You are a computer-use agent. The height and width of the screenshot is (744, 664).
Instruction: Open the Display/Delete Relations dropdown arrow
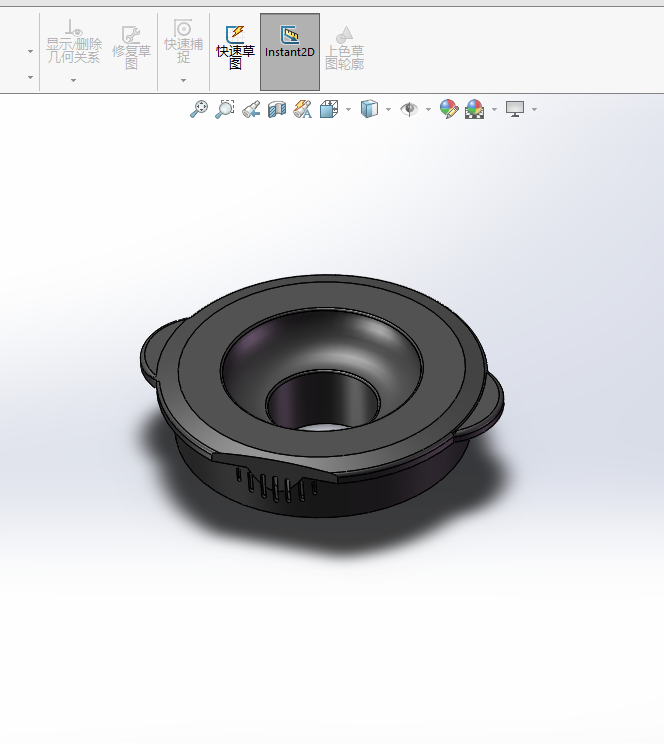tap(74, 81)
